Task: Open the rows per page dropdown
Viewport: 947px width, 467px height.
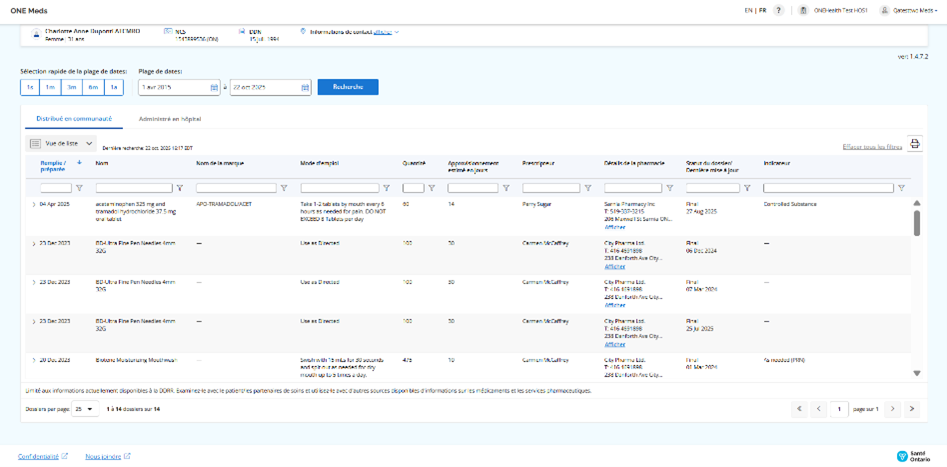Action: tap(86, 409)
